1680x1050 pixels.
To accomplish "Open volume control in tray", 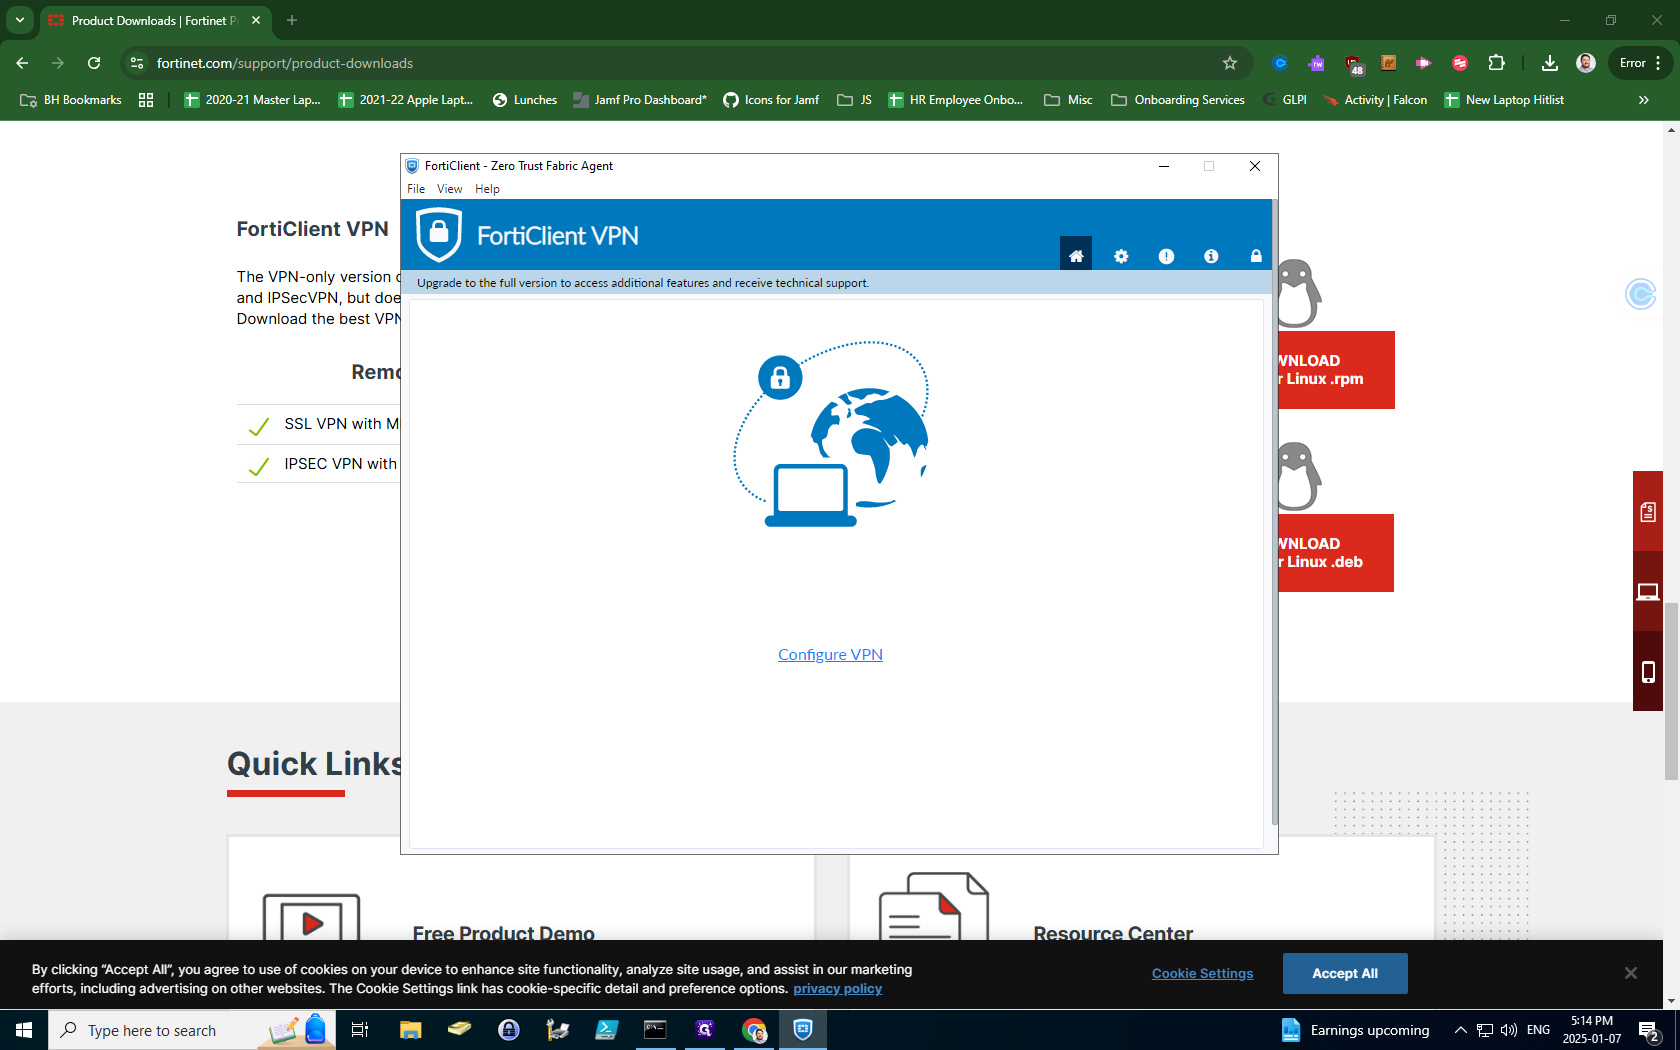I will click(x=1509, y=1030).
